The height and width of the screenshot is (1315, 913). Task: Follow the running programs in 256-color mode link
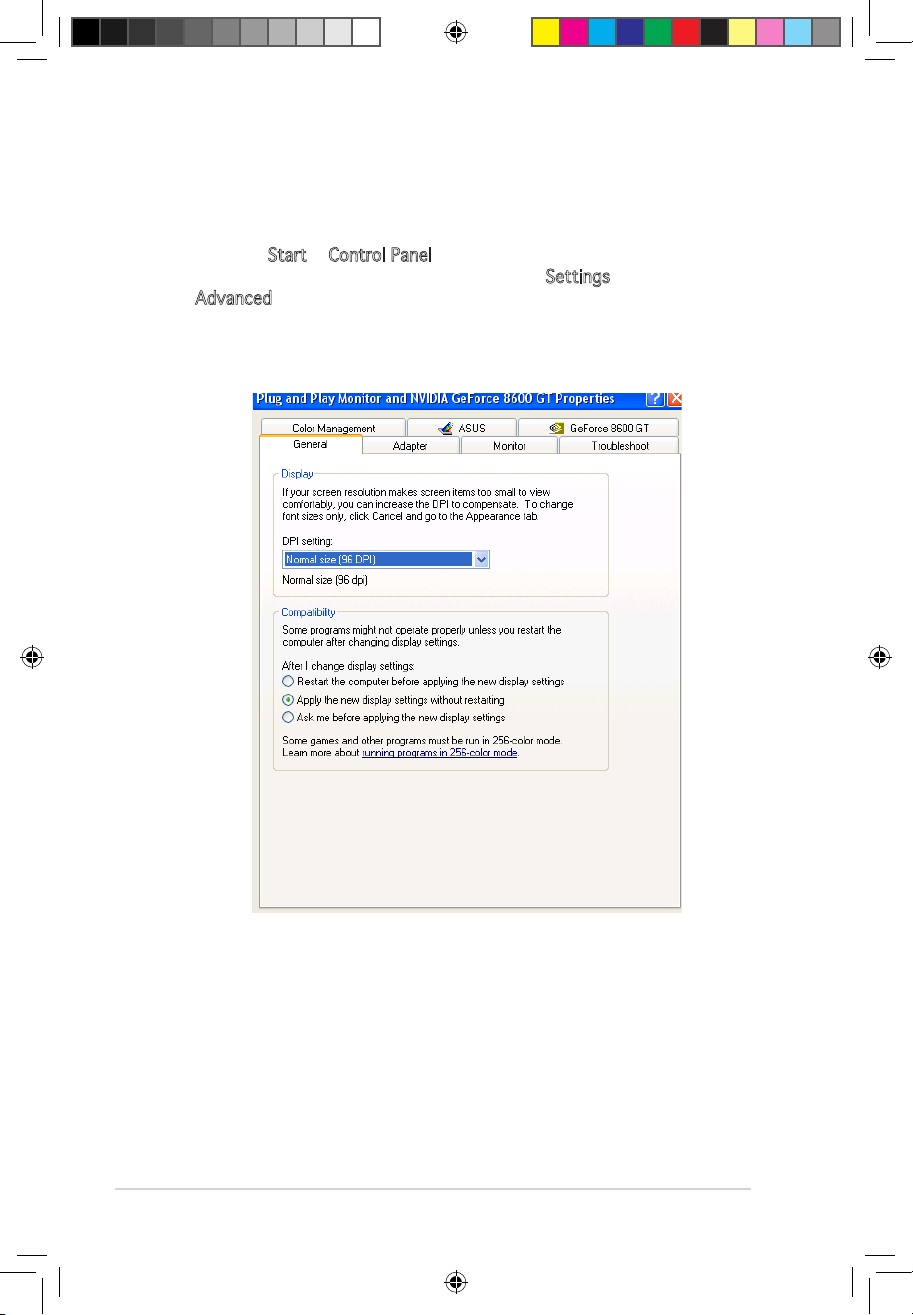click(x=439, y=753)
